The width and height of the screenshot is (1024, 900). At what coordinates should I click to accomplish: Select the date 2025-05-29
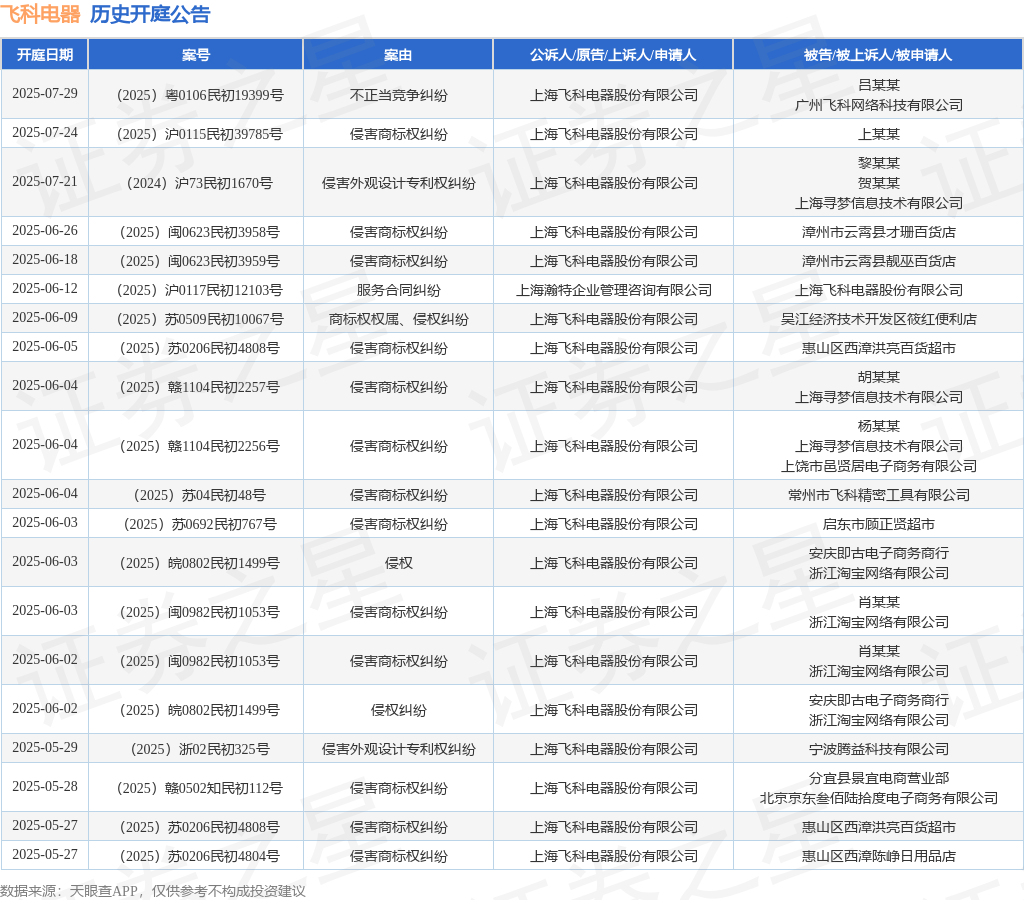(44, 747)
